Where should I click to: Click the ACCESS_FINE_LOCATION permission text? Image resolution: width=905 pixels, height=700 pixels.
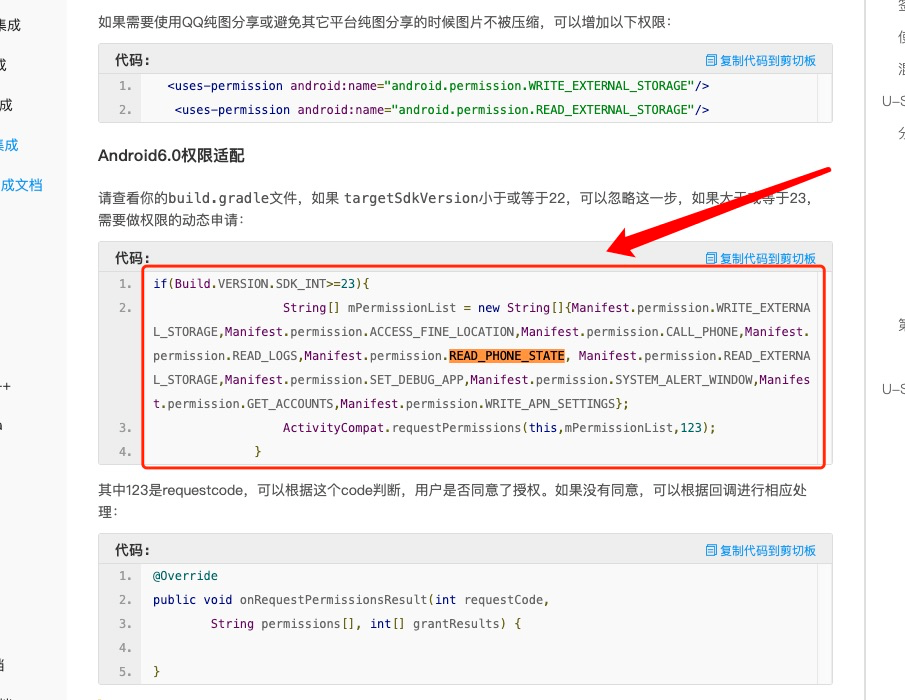click(442, 332)
